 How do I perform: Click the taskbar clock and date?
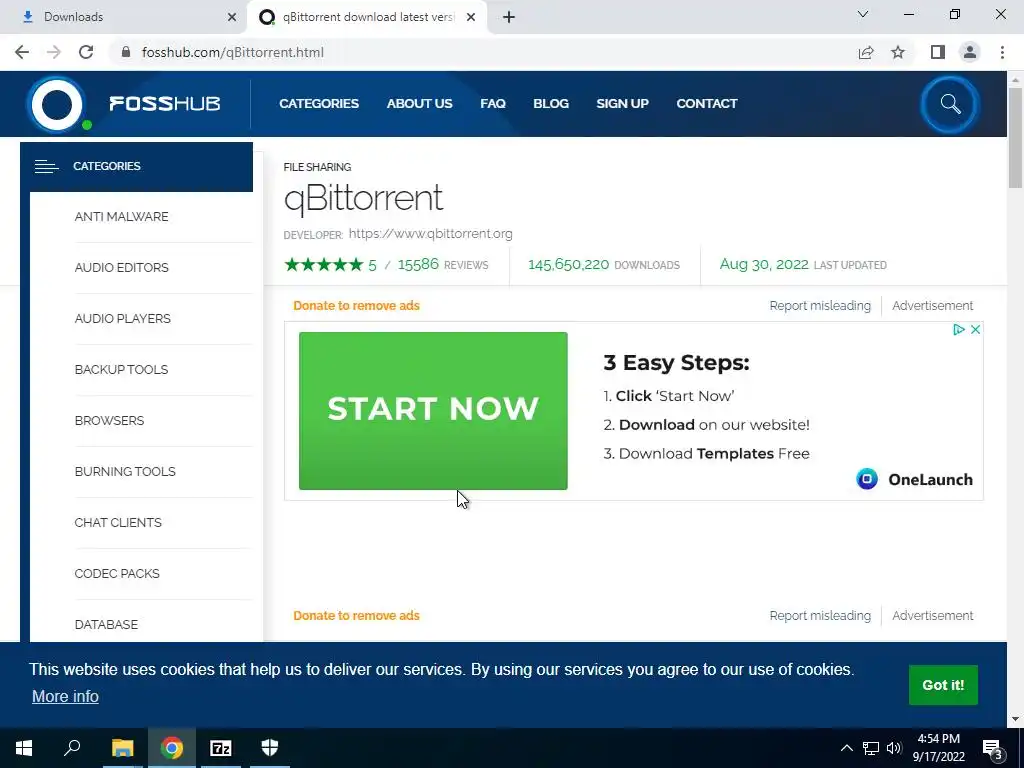(938, 748)
